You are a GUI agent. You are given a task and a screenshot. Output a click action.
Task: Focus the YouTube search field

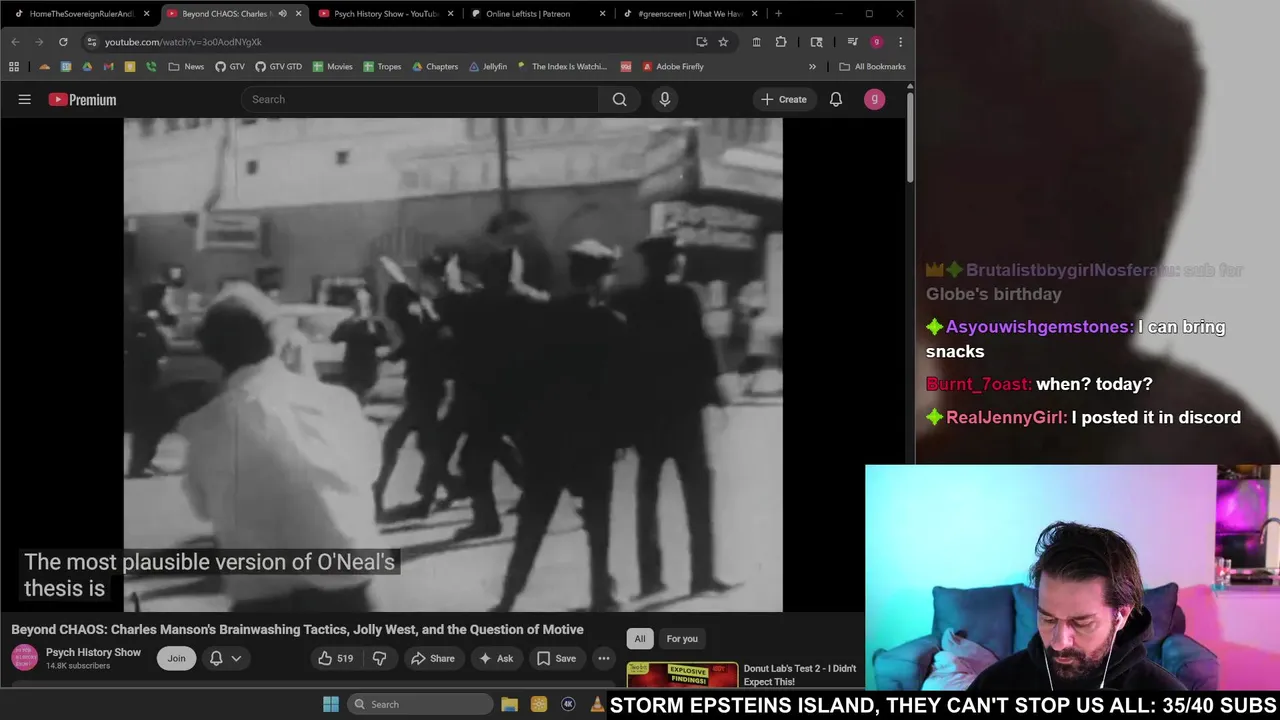pyautogui.click(x=420, y=99)
